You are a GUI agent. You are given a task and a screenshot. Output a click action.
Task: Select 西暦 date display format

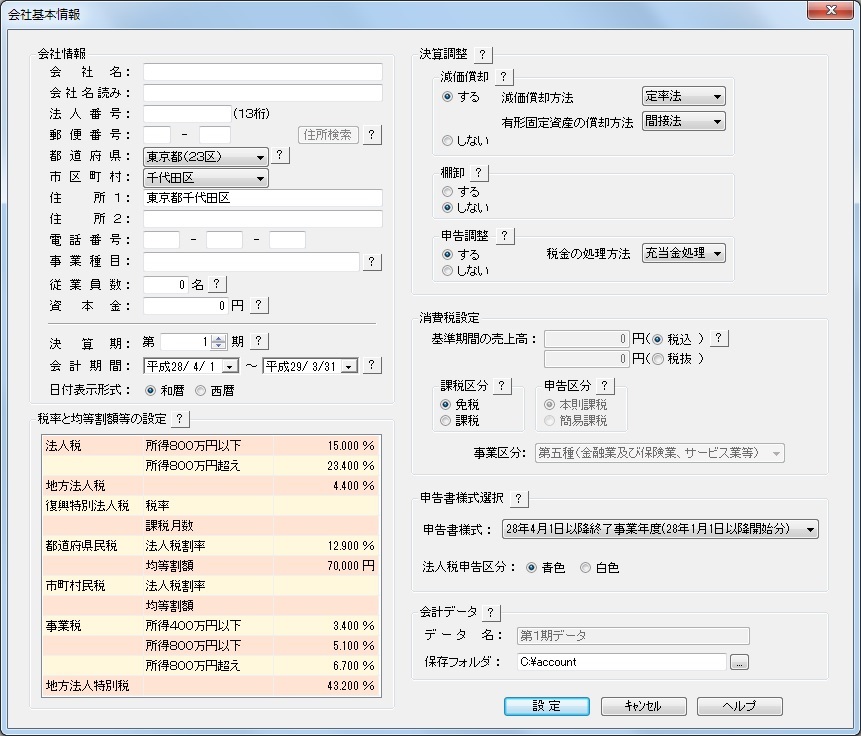(201, 391)
